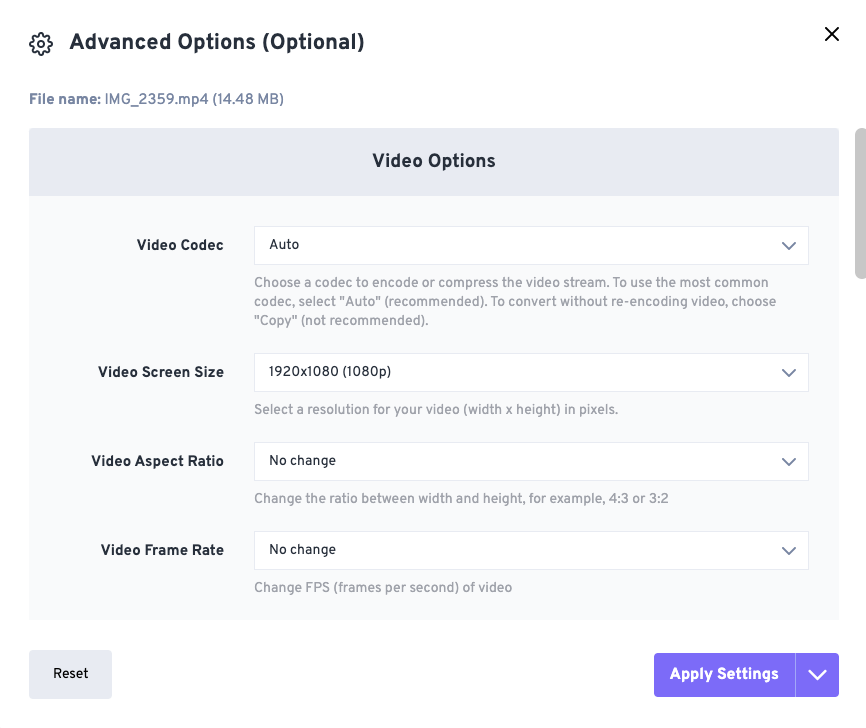The image size is (866, 728).
Task: Open the Video Codec dropdown
Action: [531, 245]
